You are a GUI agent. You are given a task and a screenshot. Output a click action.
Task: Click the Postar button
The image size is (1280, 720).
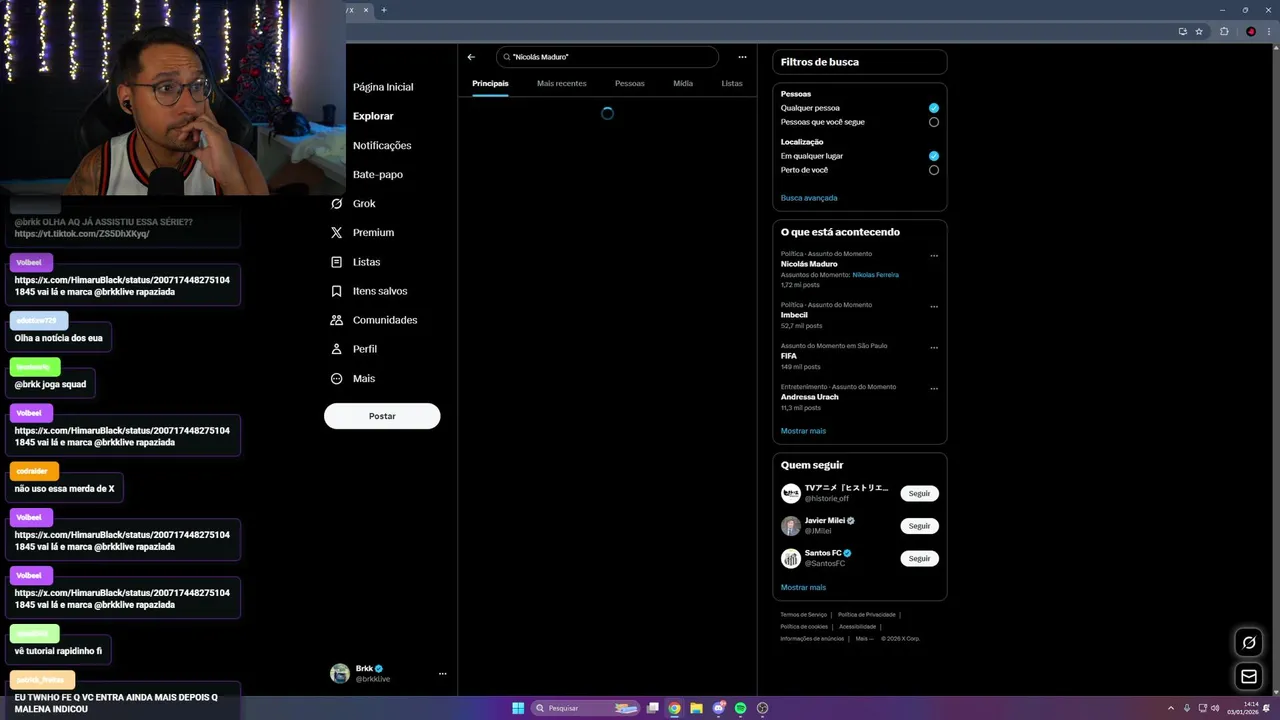[x=382, y=416]
